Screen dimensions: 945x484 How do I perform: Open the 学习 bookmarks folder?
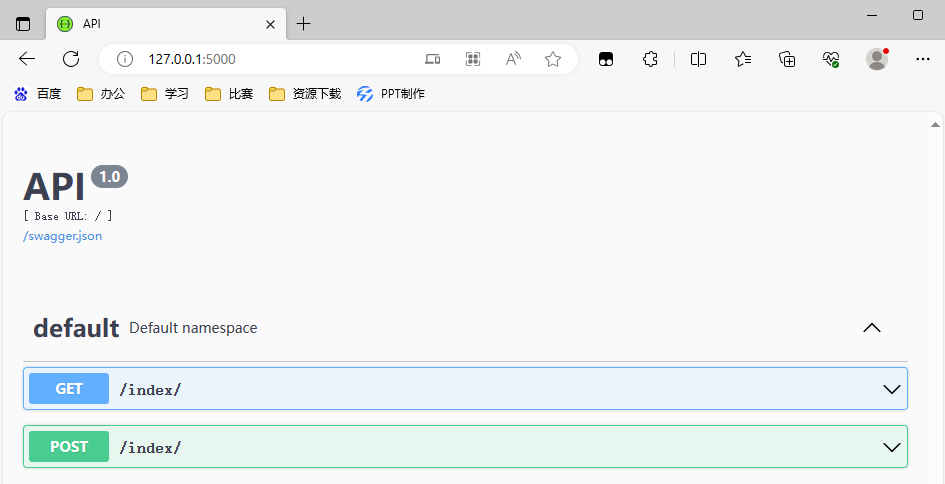click(x=165, y=94)
